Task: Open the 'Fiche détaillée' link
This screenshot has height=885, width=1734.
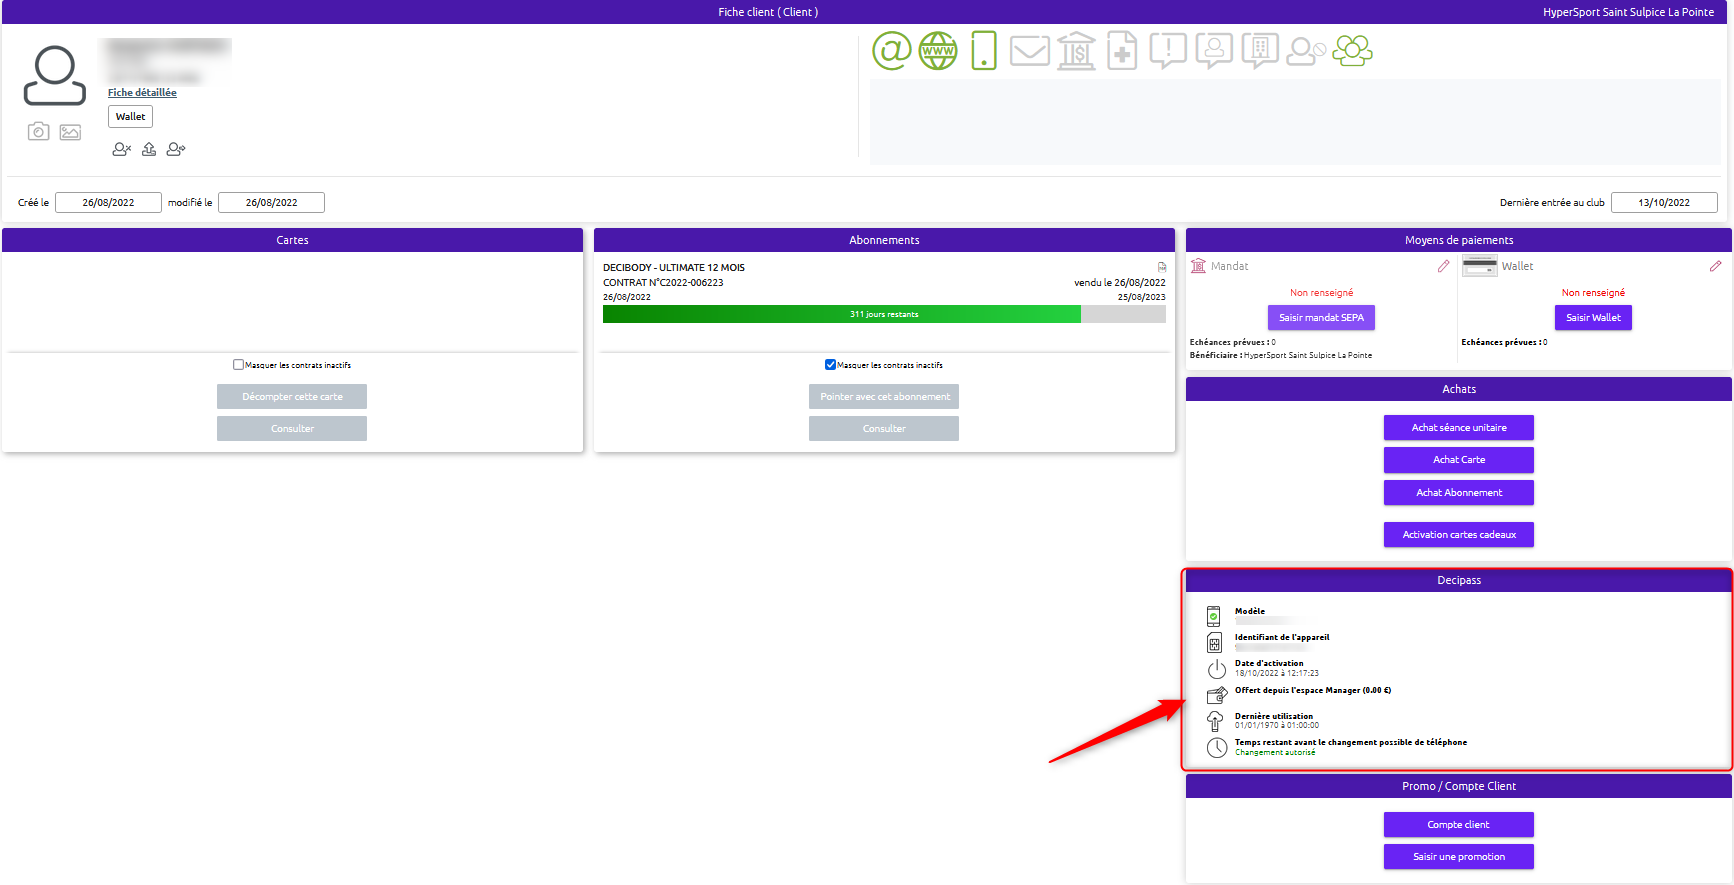Action: (142, 93)
